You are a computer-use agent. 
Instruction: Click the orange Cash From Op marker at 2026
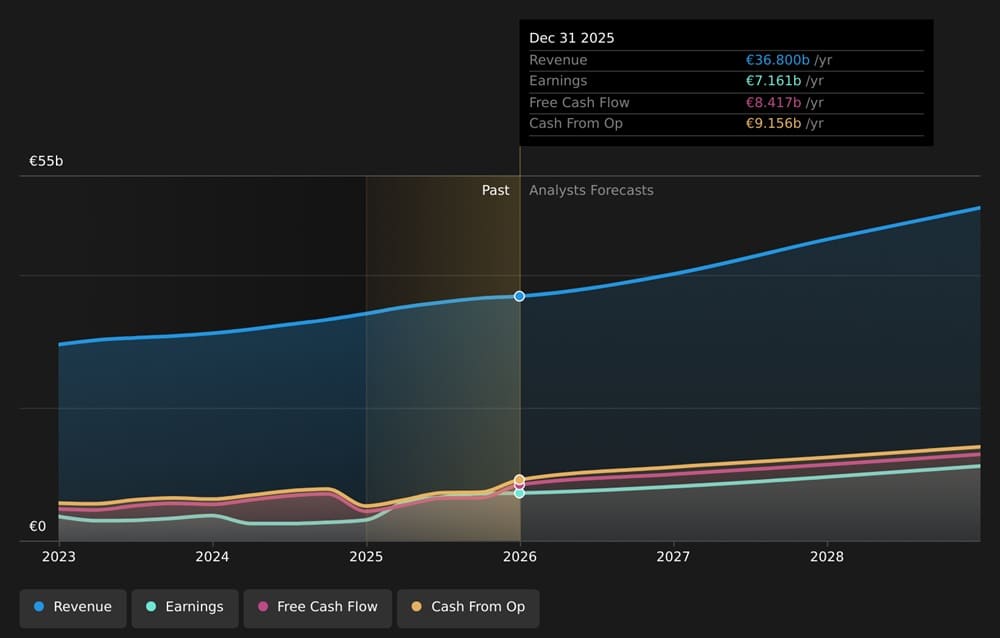tap(519, 480)
